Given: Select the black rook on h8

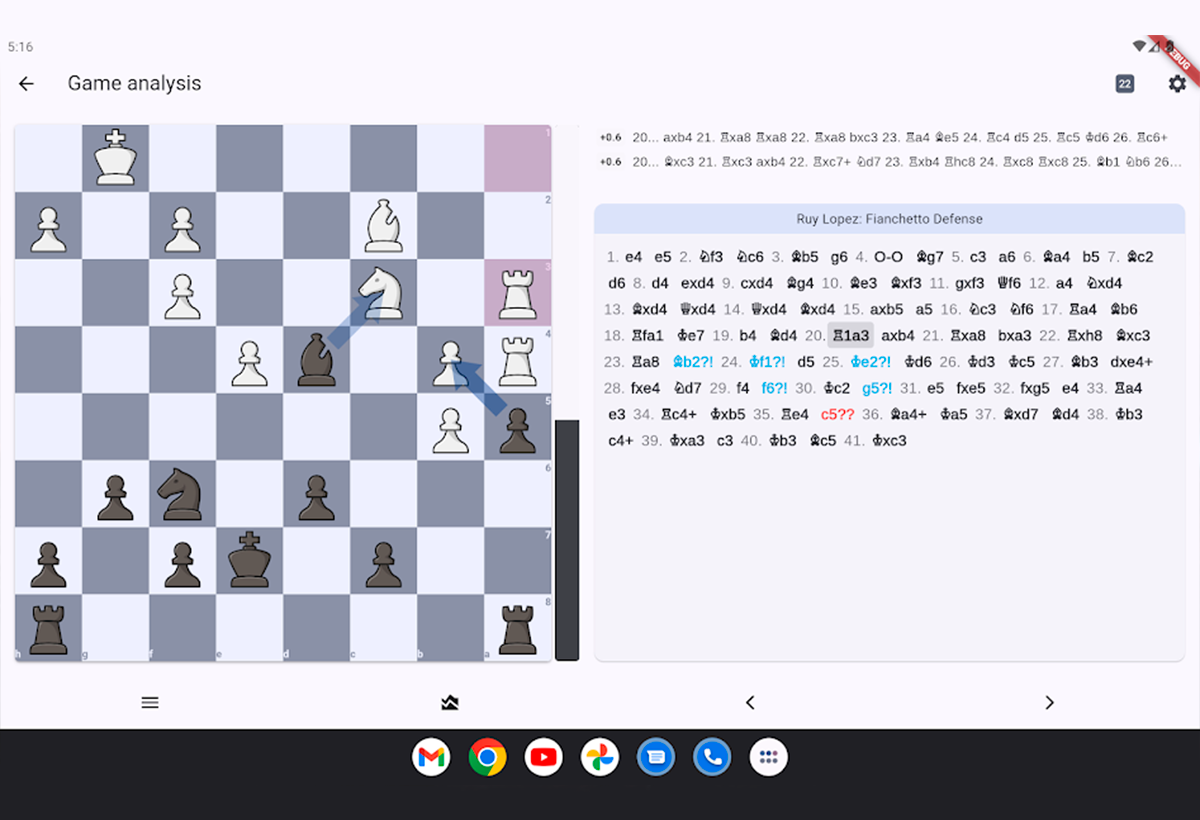Looking at the screenshot, I should click(x=48, y=627).
